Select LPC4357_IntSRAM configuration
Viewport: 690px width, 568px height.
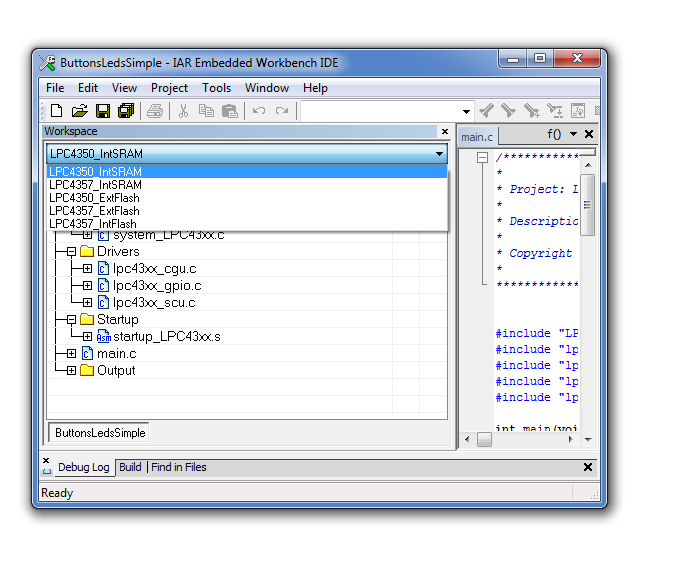(x=247, y=185)
